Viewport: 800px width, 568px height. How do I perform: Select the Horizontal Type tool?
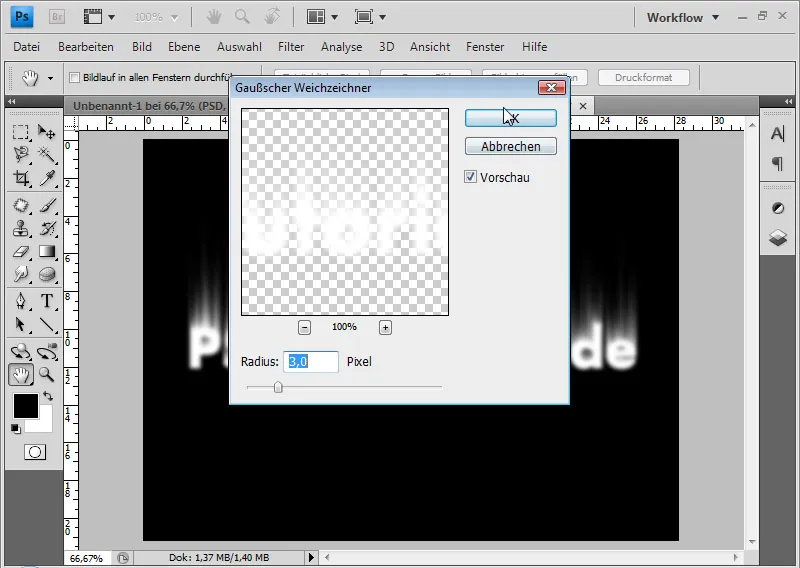point(46,301)
